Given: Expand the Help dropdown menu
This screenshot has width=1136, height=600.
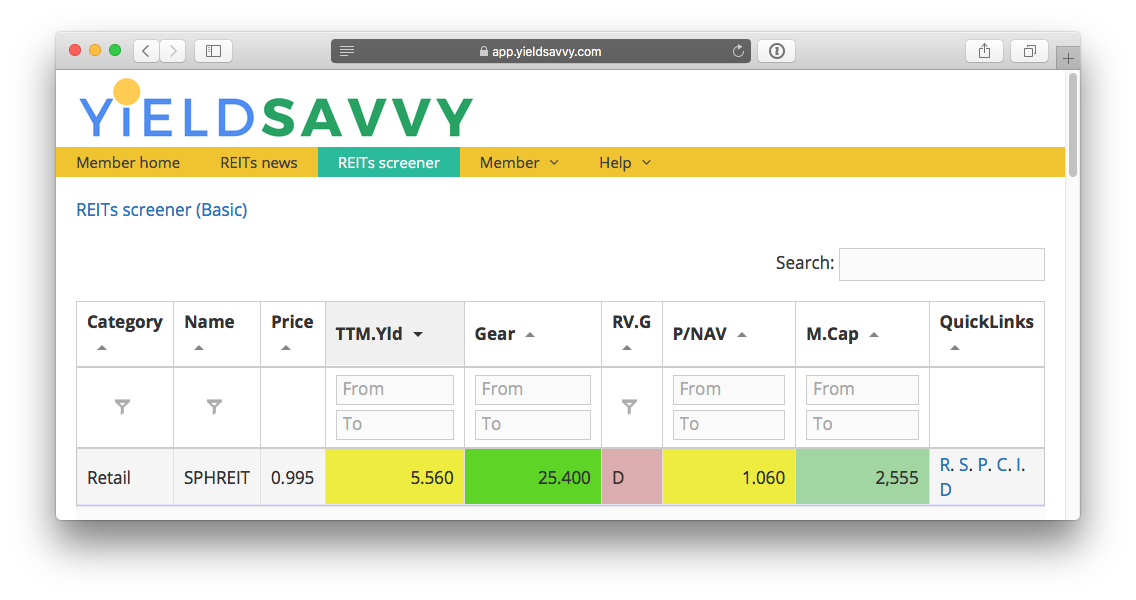Looking at the screenshot, I should pos(625,162).
